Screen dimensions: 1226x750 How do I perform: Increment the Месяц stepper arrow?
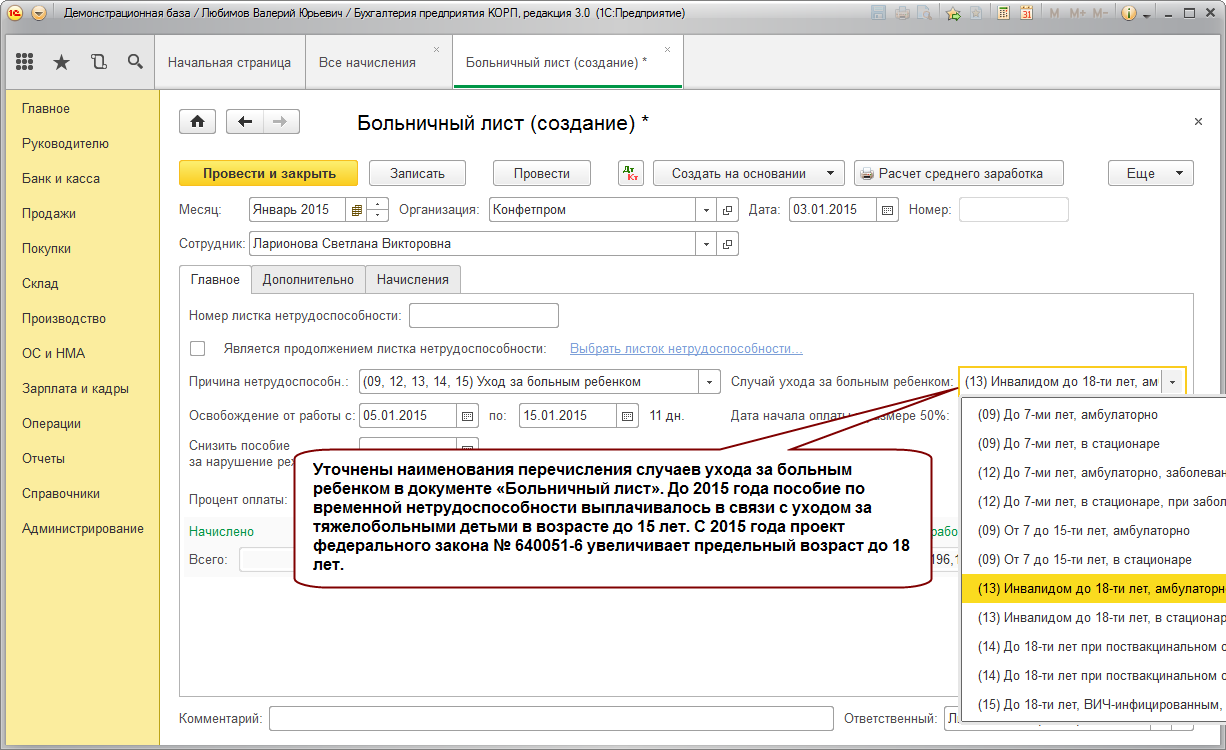pyautogui.click(x=377, y=204)
